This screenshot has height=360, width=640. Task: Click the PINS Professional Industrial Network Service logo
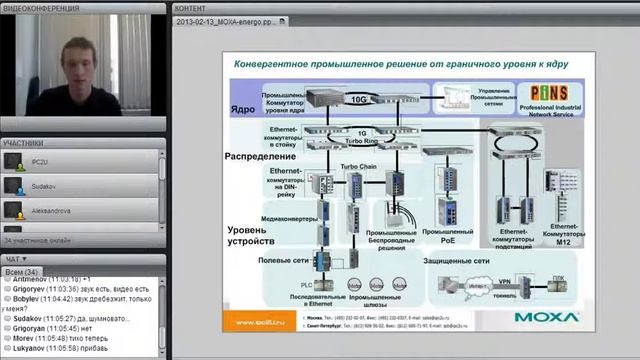click(550, 100)
